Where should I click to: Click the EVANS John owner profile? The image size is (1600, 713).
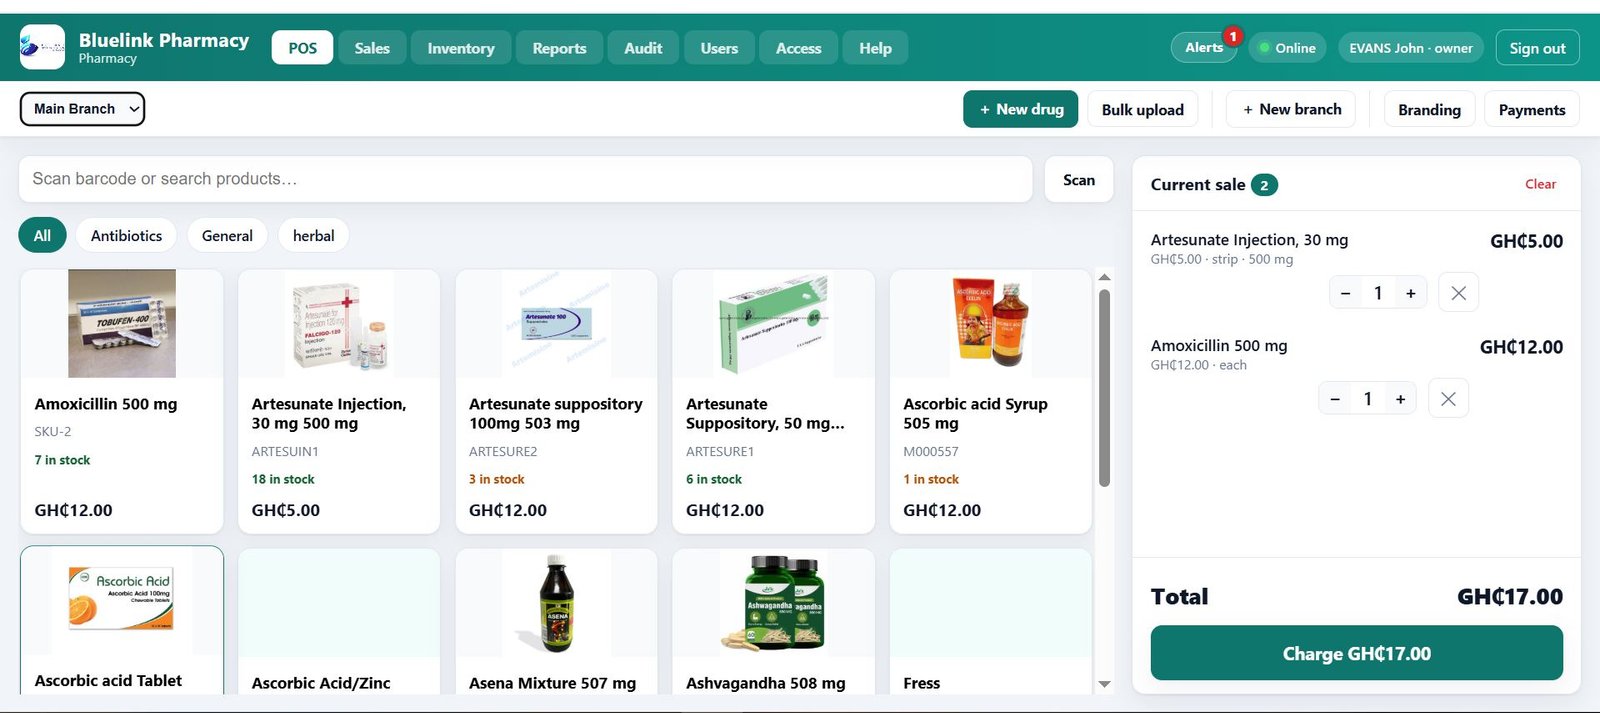(x=1411, y=48)
